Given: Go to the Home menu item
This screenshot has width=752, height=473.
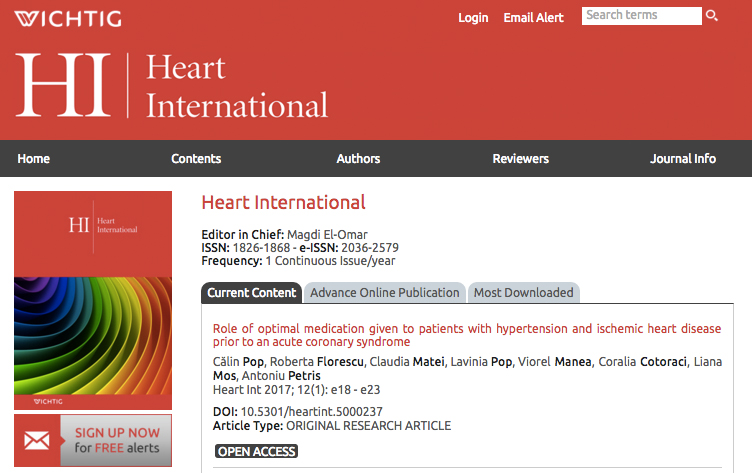Looking at the screenshot, I should click(x=33, y=159).
